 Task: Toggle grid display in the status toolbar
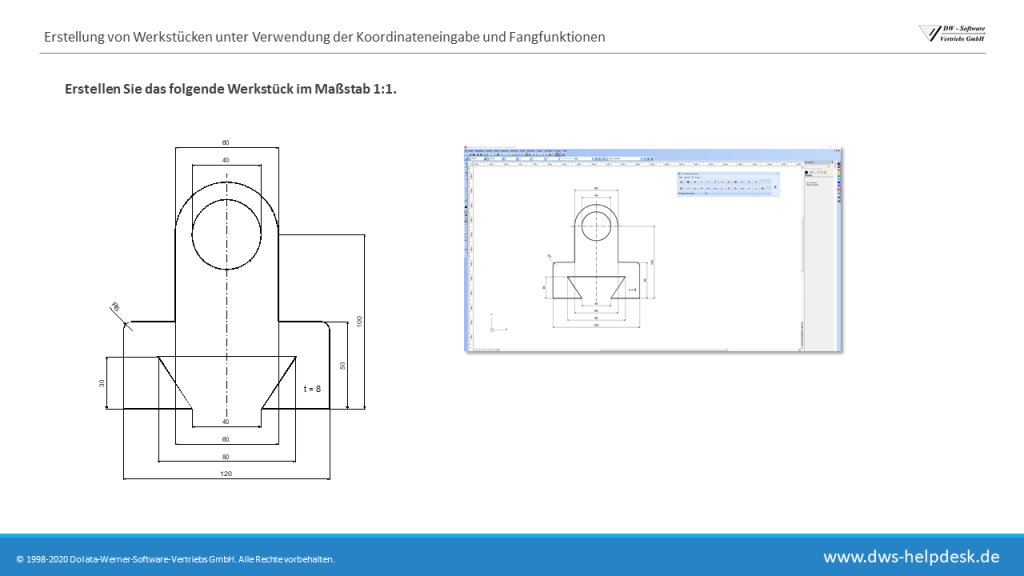(482, 347)
